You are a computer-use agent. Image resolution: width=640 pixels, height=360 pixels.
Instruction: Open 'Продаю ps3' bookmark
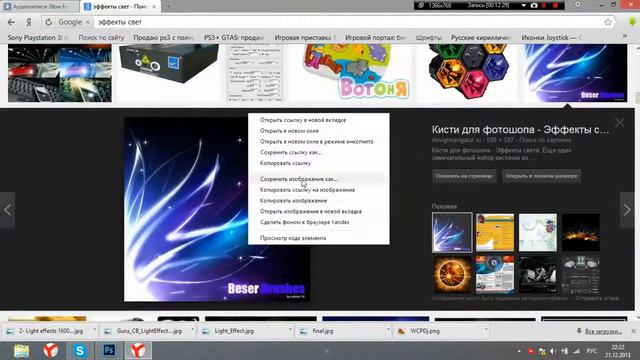pyautogui.click(x=163, y=38)
